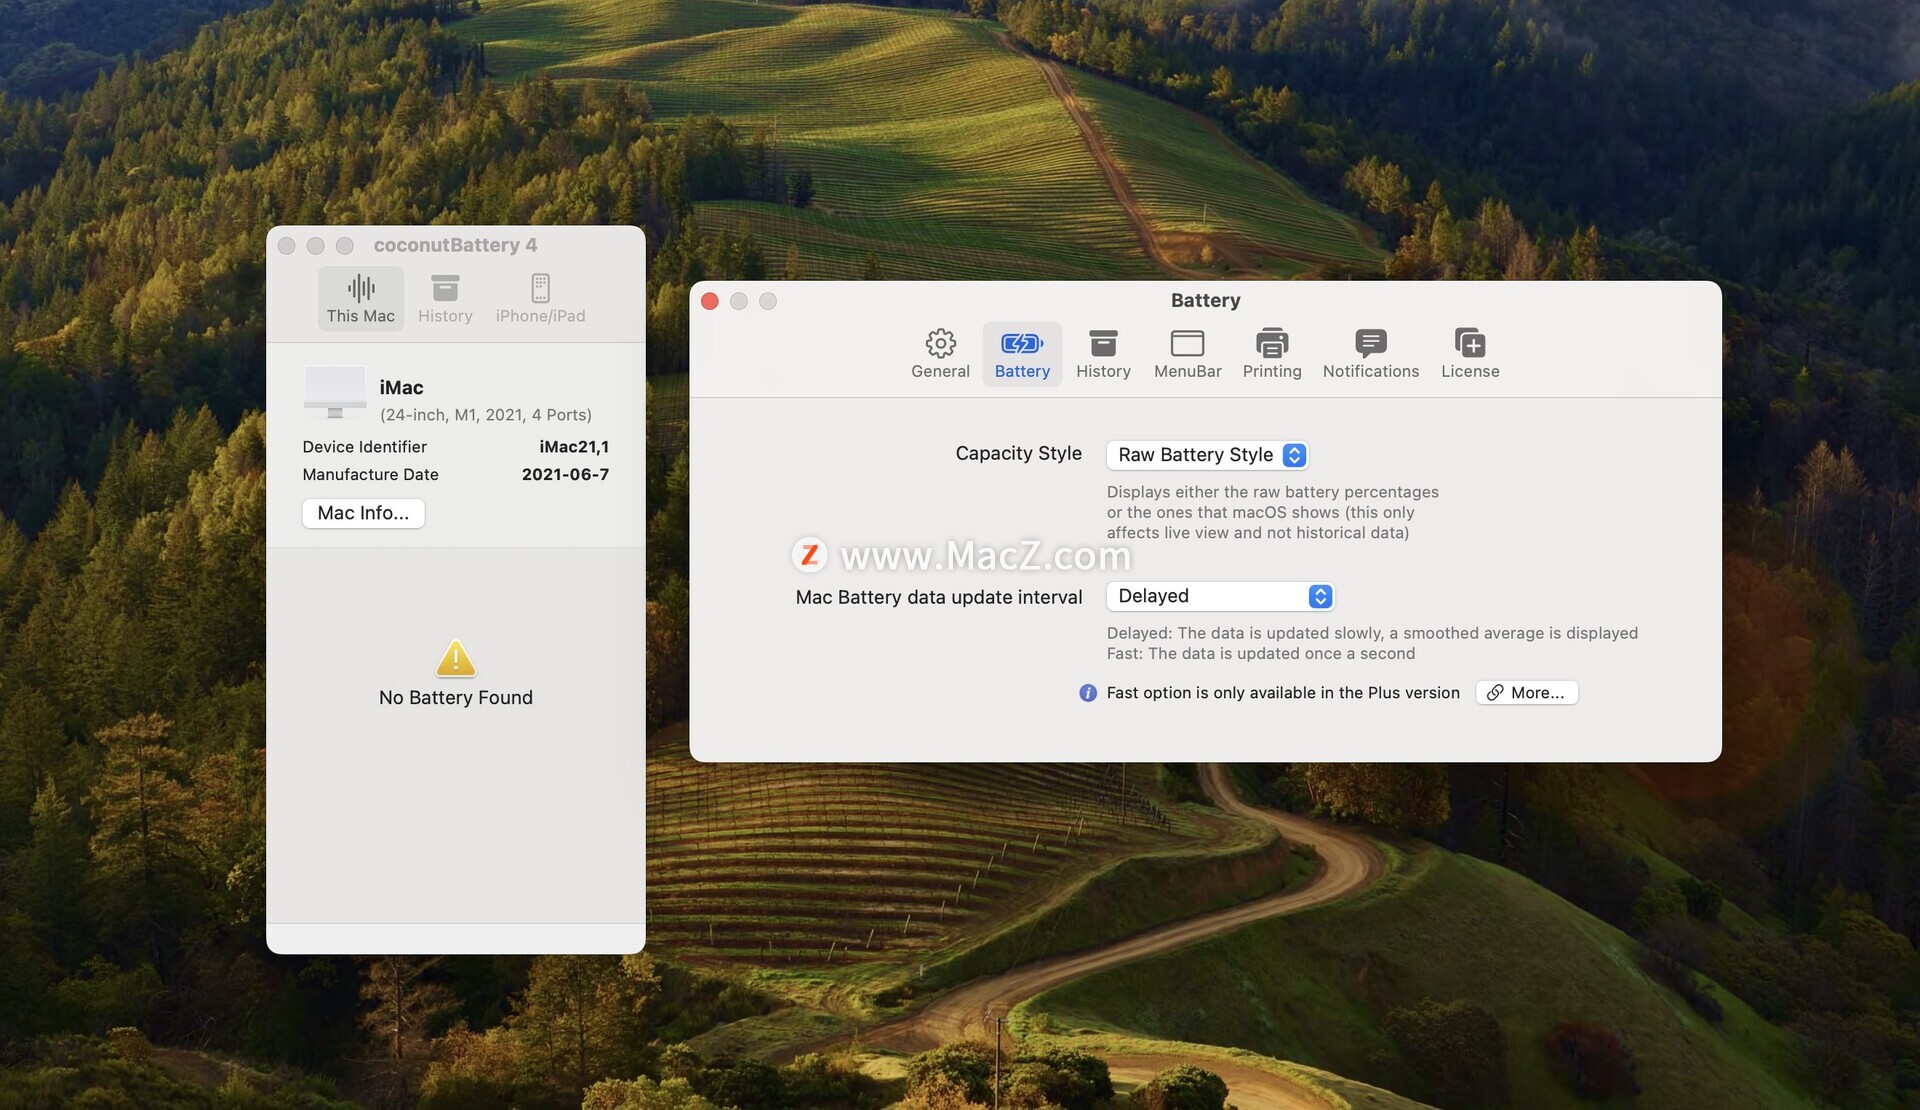This screenshot has width=1920, height=1110.
Task: Click the coconutBattery 4 window title
Action: tap(455, 245)
